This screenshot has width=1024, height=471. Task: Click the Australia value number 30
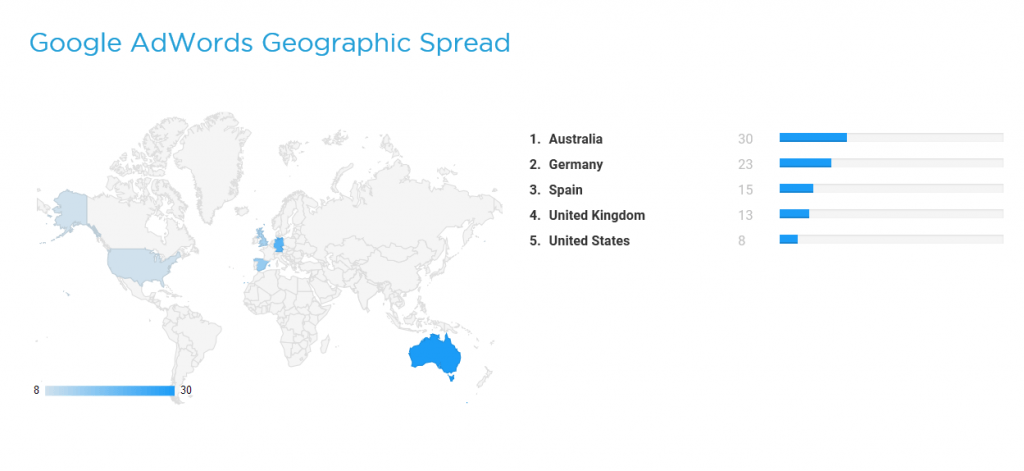[745, 139]
